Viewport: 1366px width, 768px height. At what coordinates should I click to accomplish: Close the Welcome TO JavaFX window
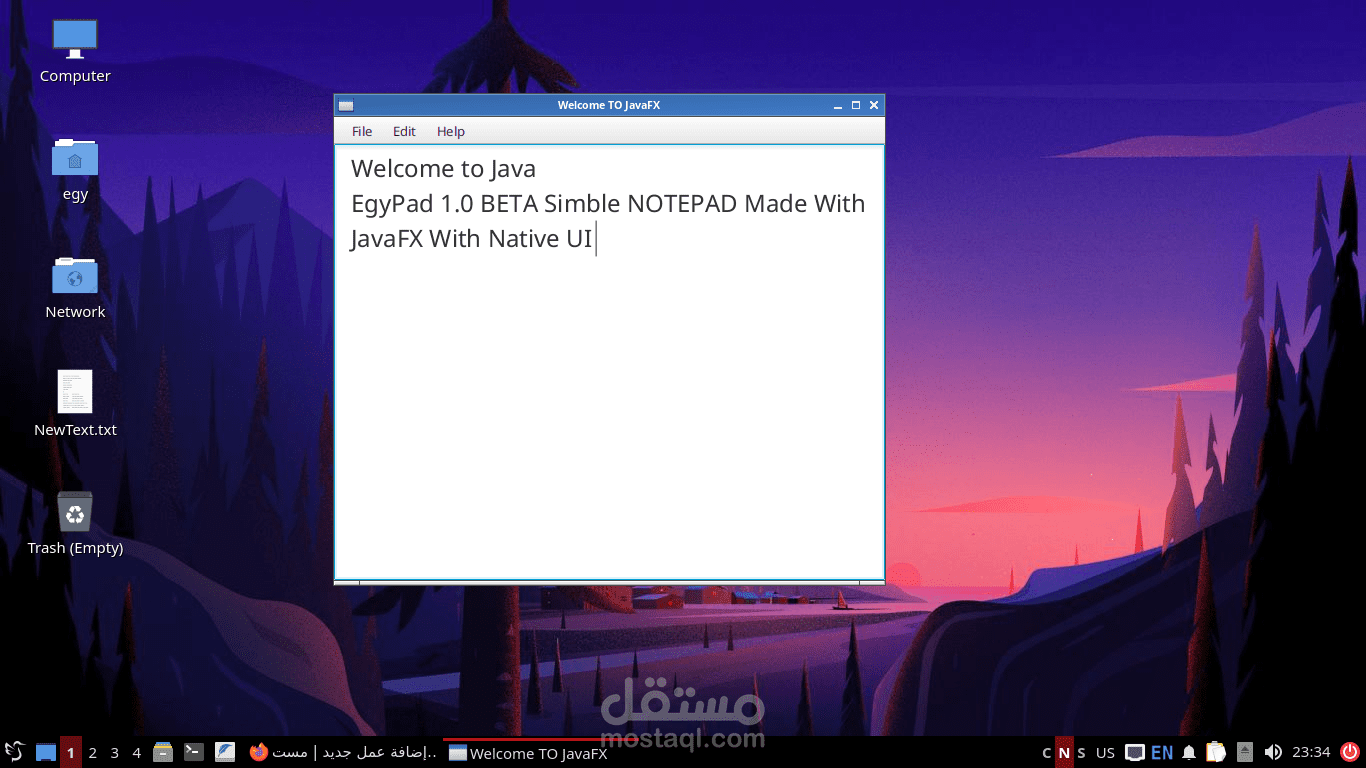coord(874,105)
